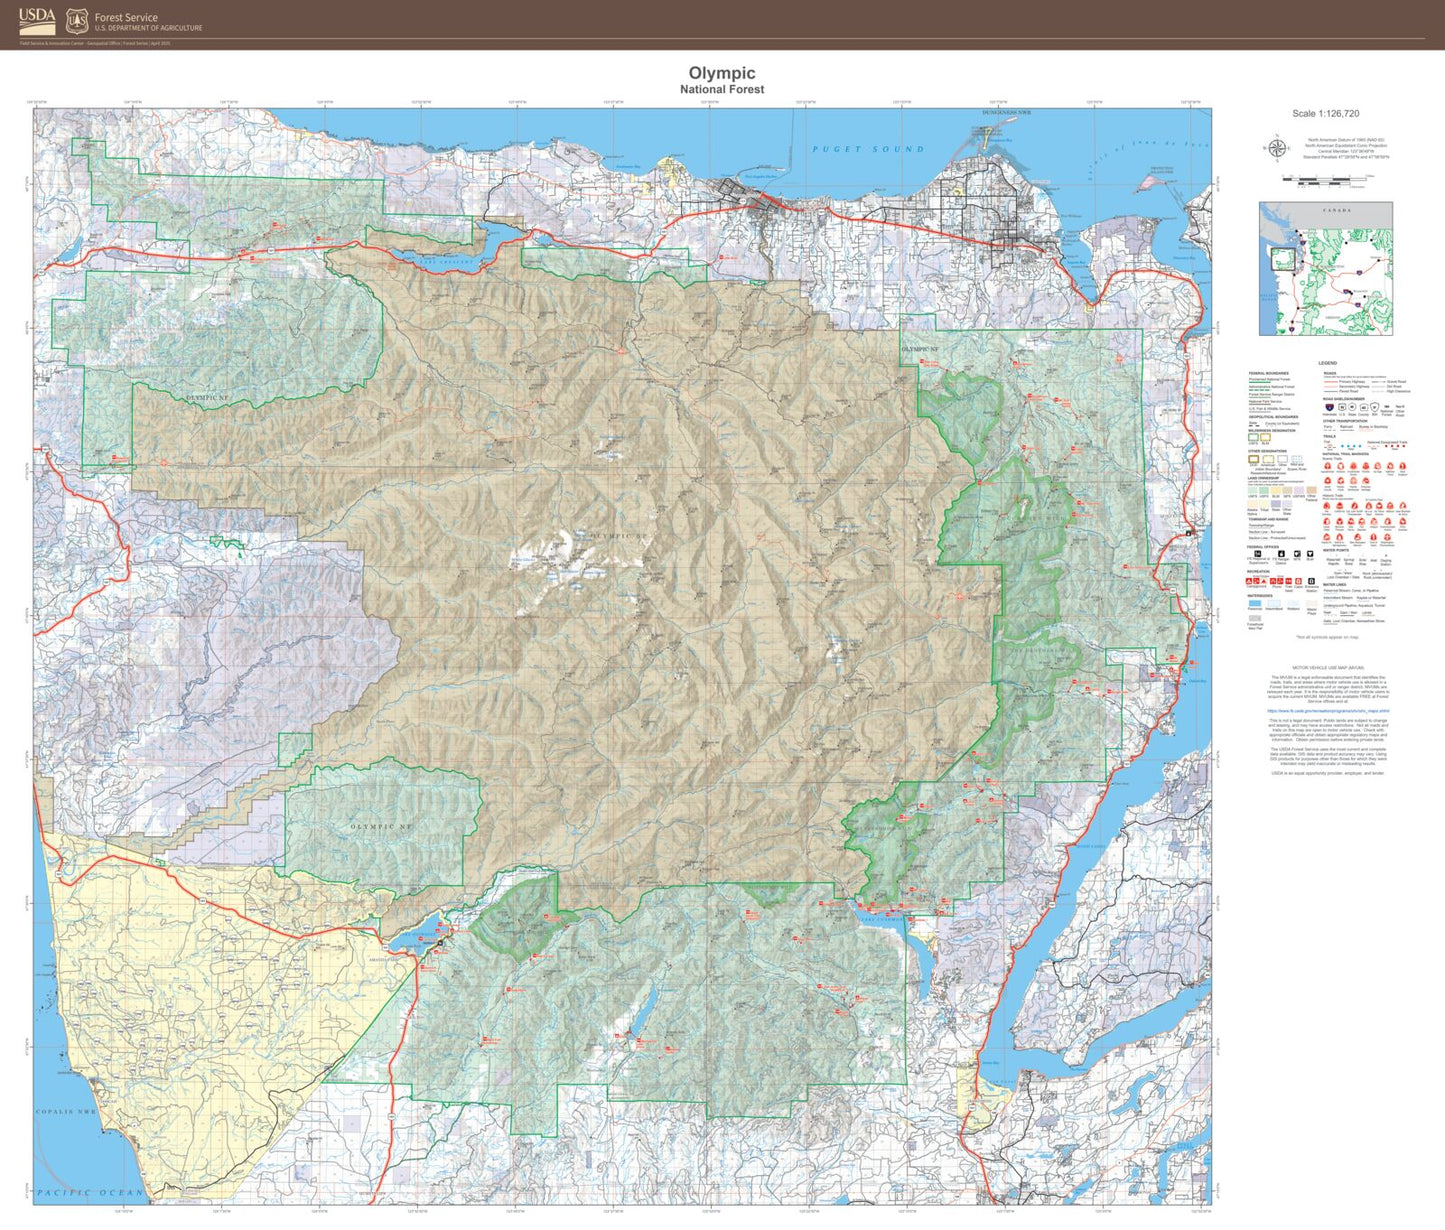This screenshot has height=1230, width=1445.
Task: Expand the Water Points legend section
Action: [x=1334, y=550]
